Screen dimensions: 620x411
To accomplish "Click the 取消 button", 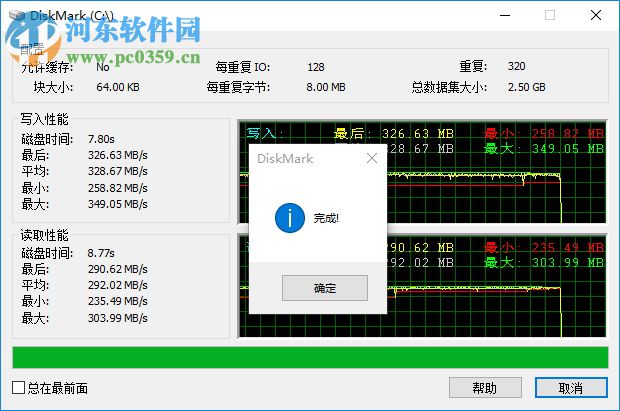I will [x=571, y=388].
